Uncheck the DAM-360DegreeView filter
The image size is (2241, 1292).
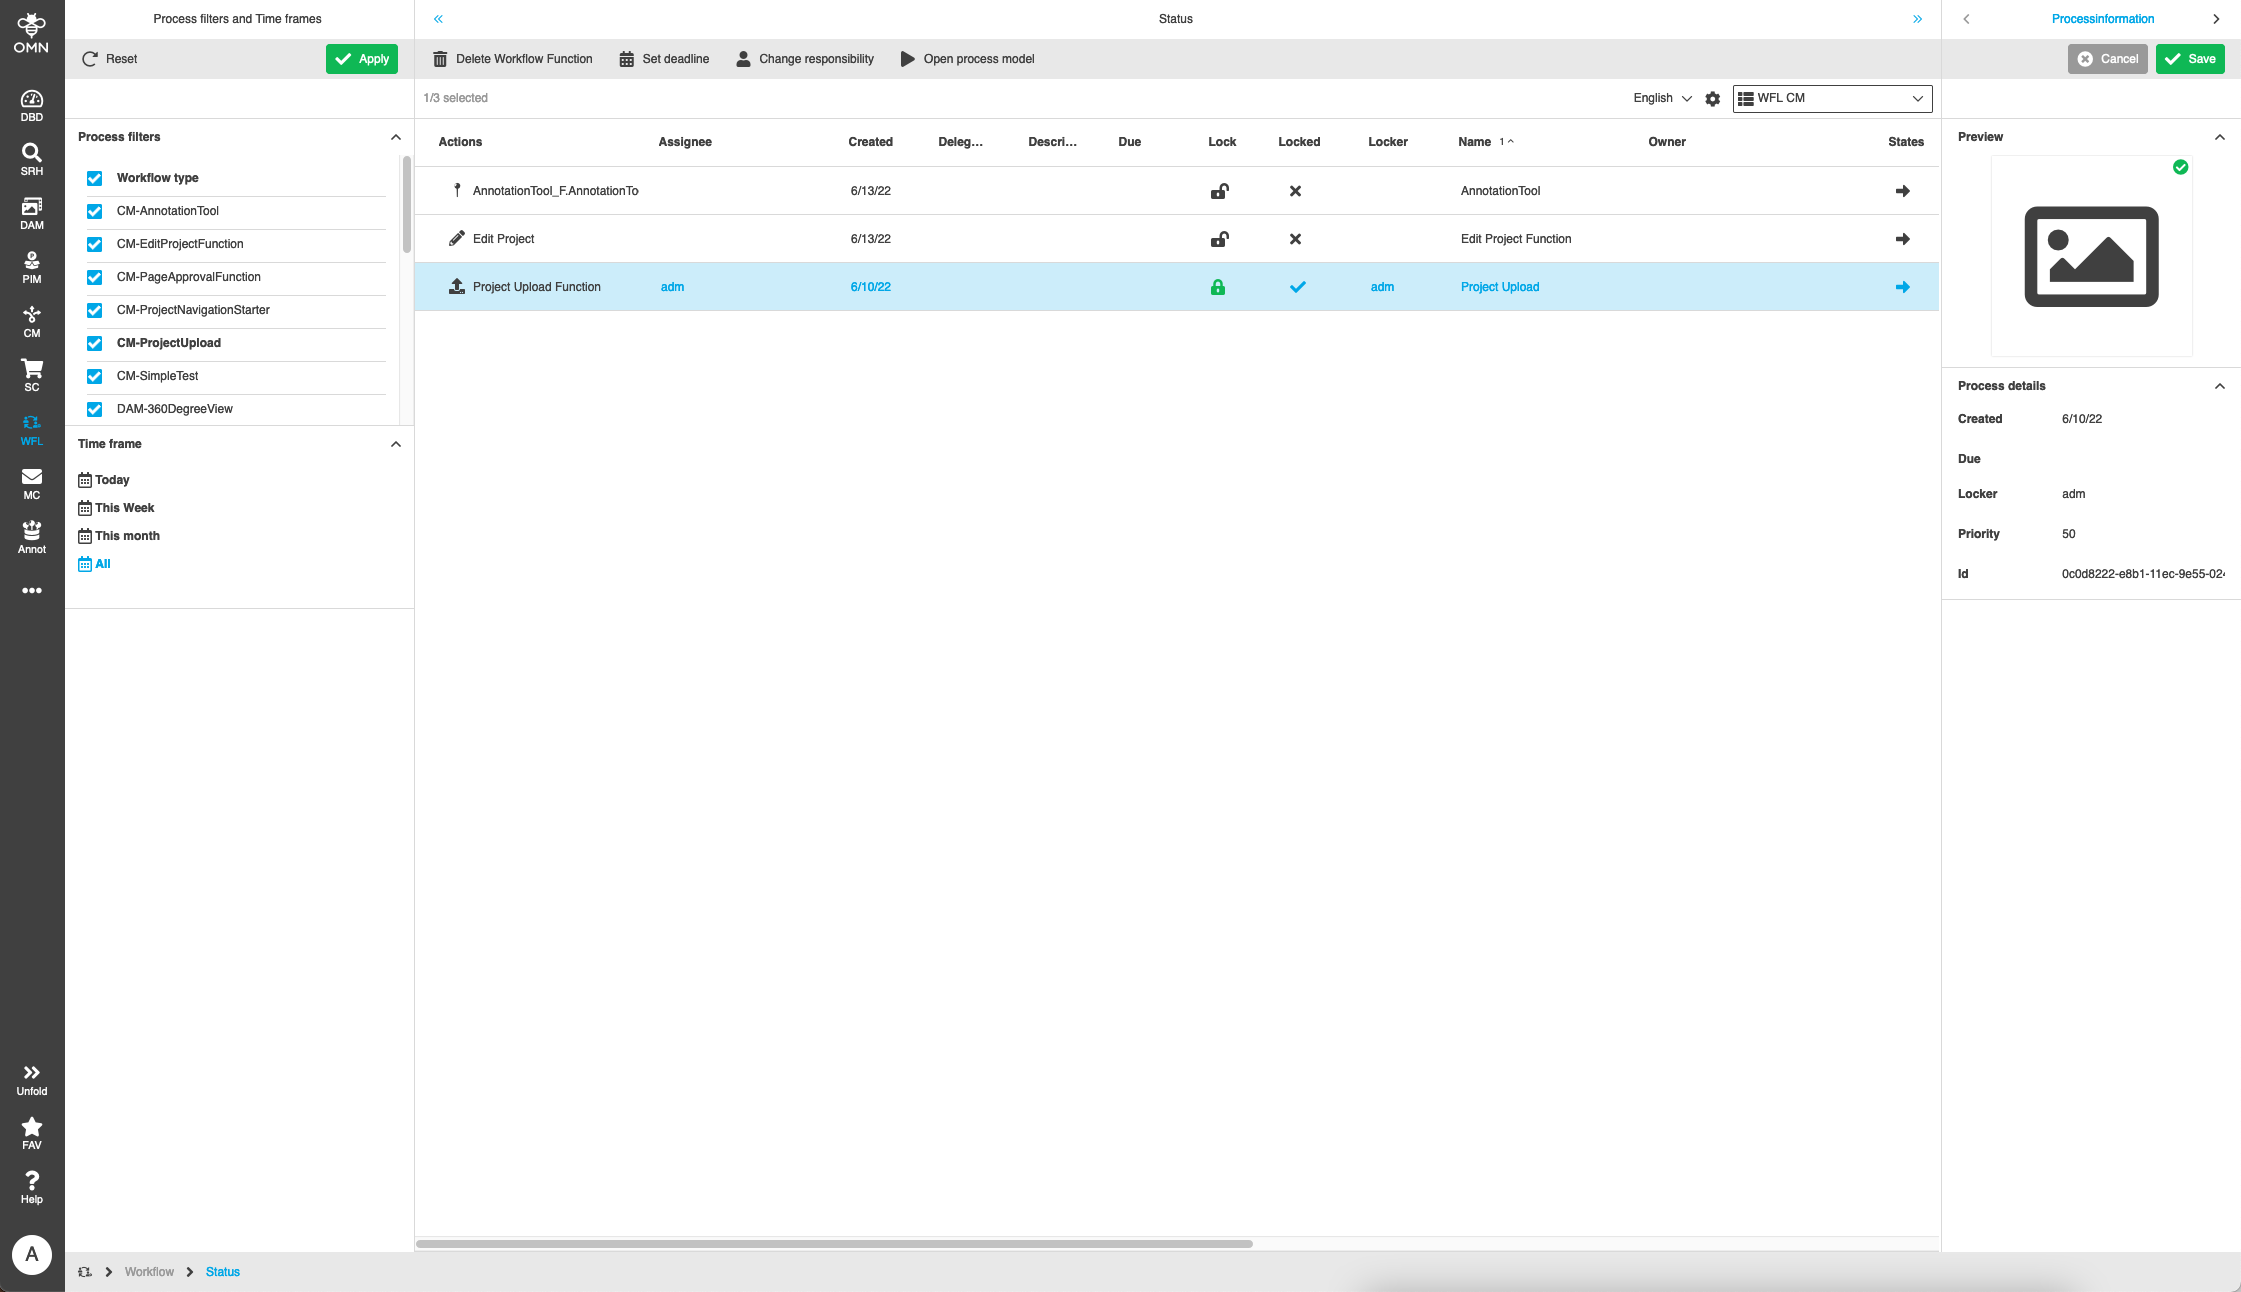click(94, 409)
